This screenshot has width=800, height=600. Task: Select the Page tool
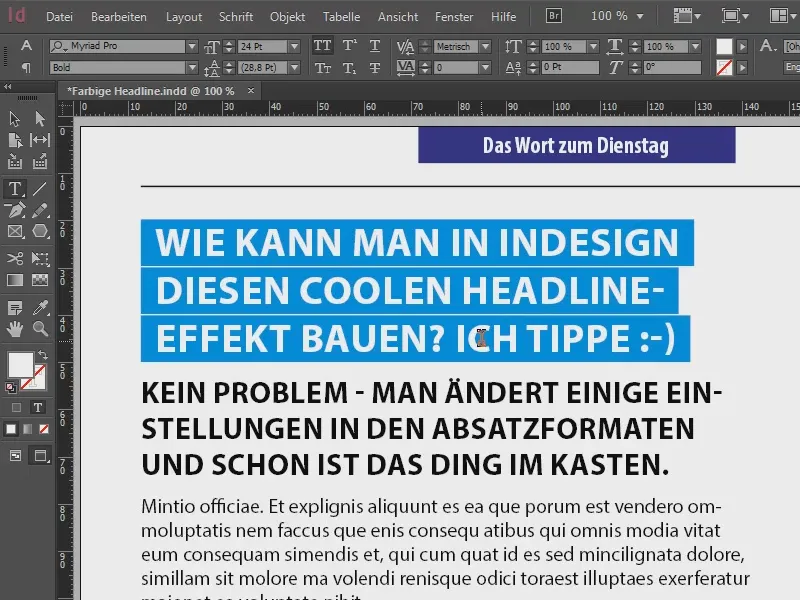tap(14, 140)
